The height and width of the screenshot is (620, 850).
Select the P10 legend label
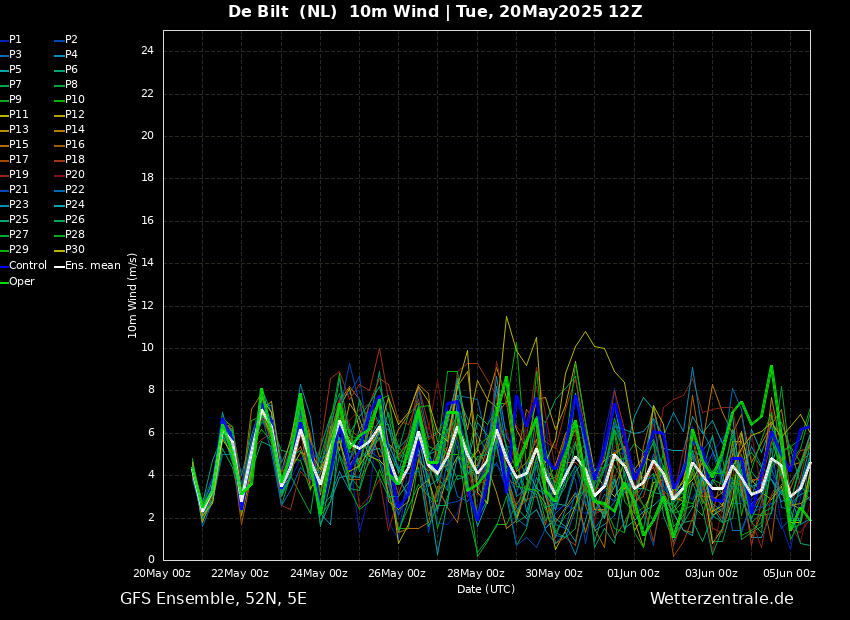point(75,100)
